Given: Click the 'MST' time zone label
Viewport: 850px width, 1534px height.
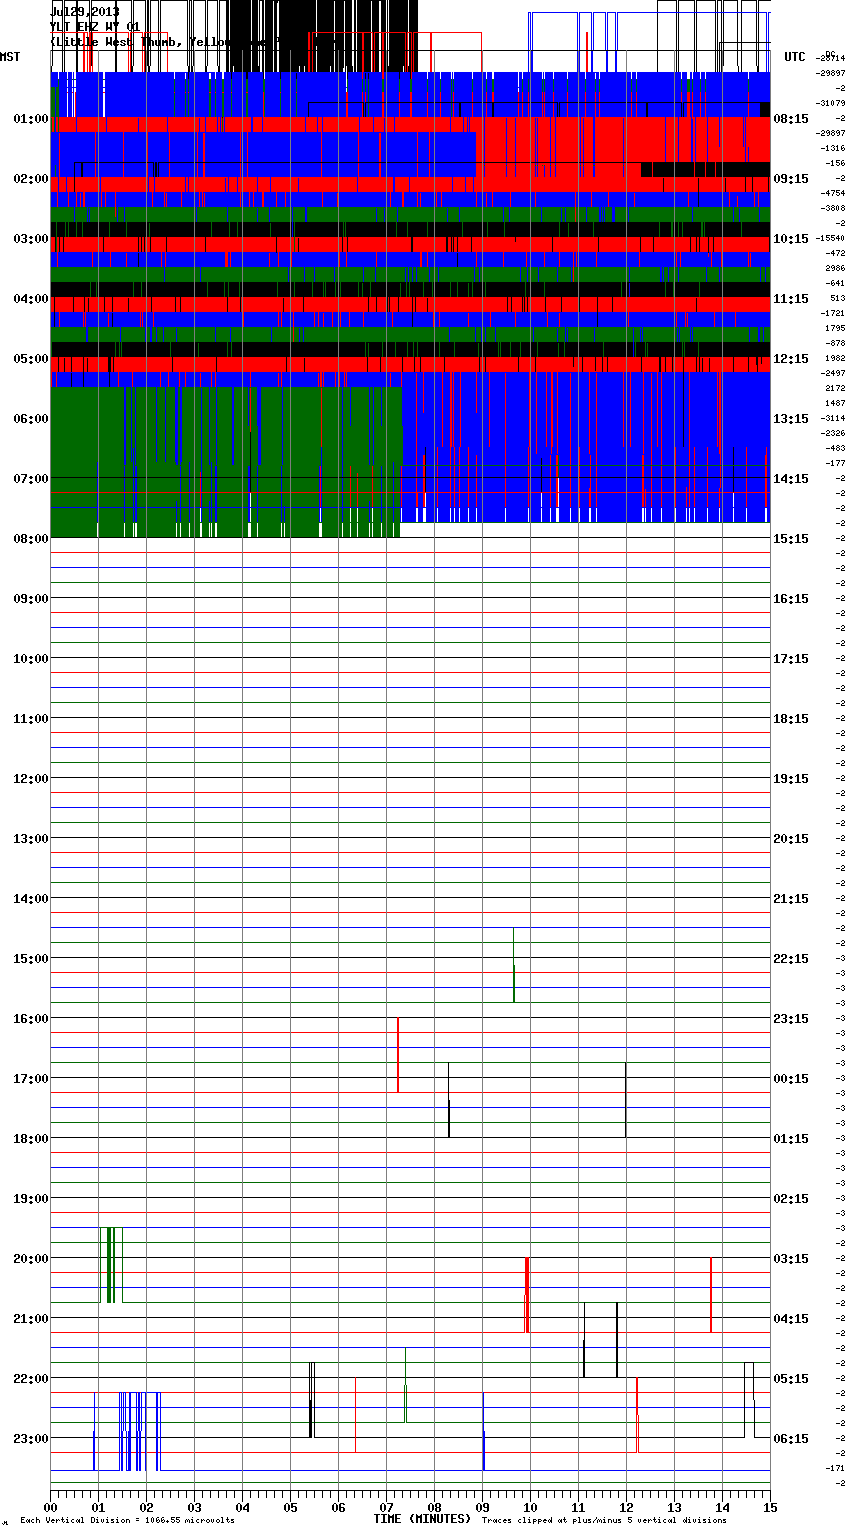Looking at the screenshot, I should click(10, 57).
